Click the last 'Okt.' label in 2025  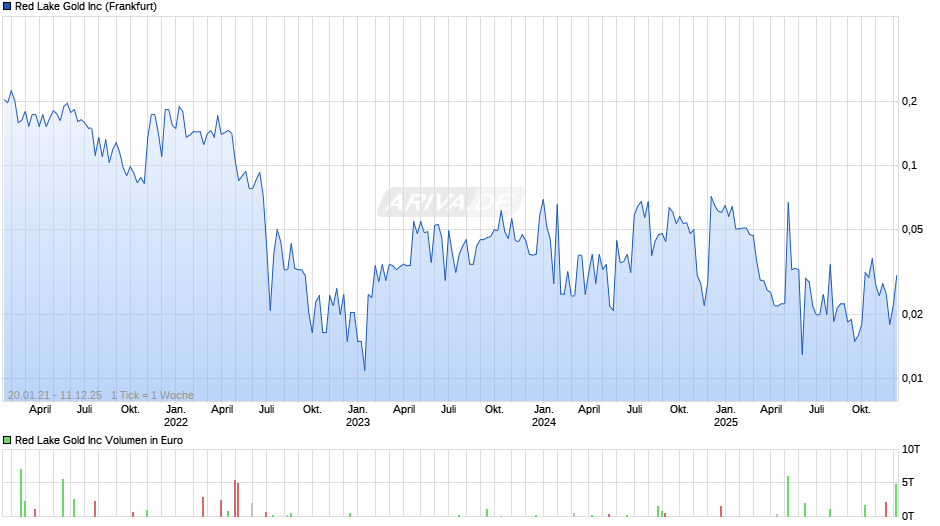pos(861,410)
